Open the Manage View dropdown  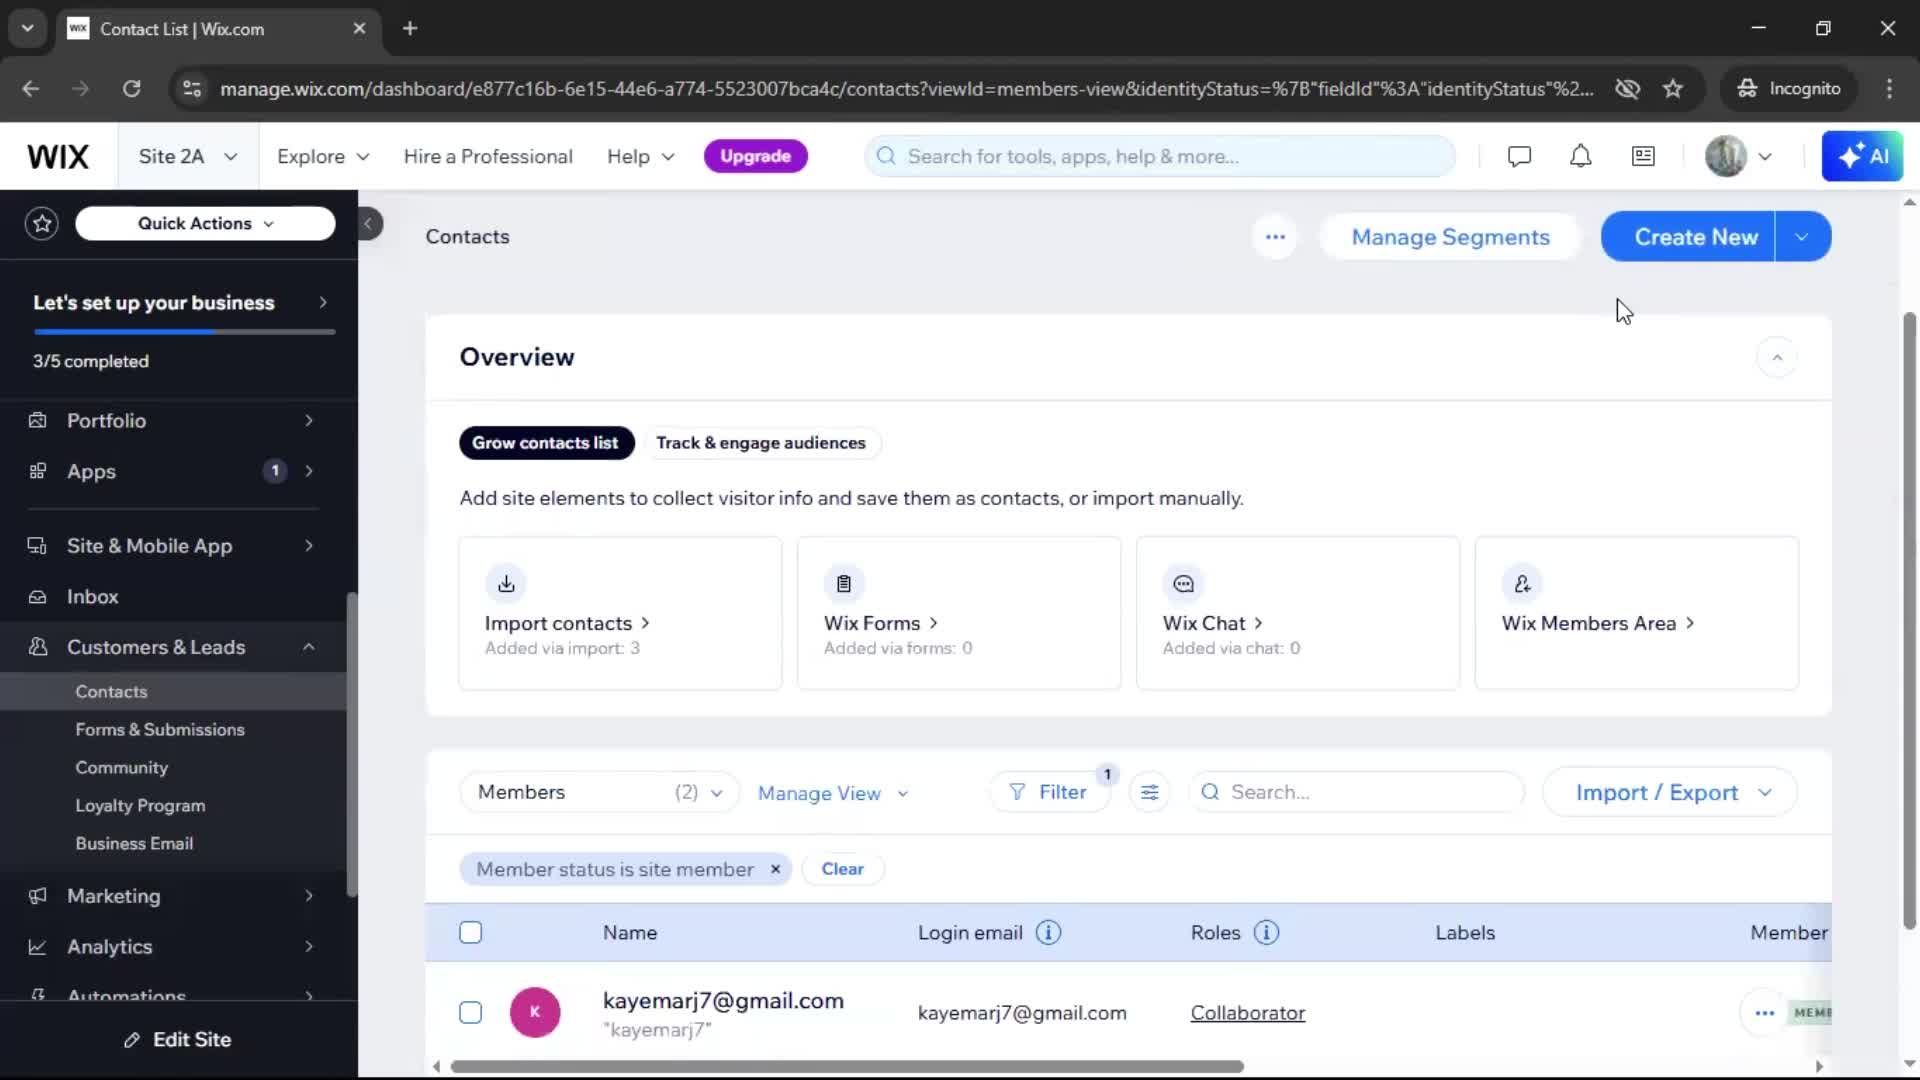(x=833, y=793)
